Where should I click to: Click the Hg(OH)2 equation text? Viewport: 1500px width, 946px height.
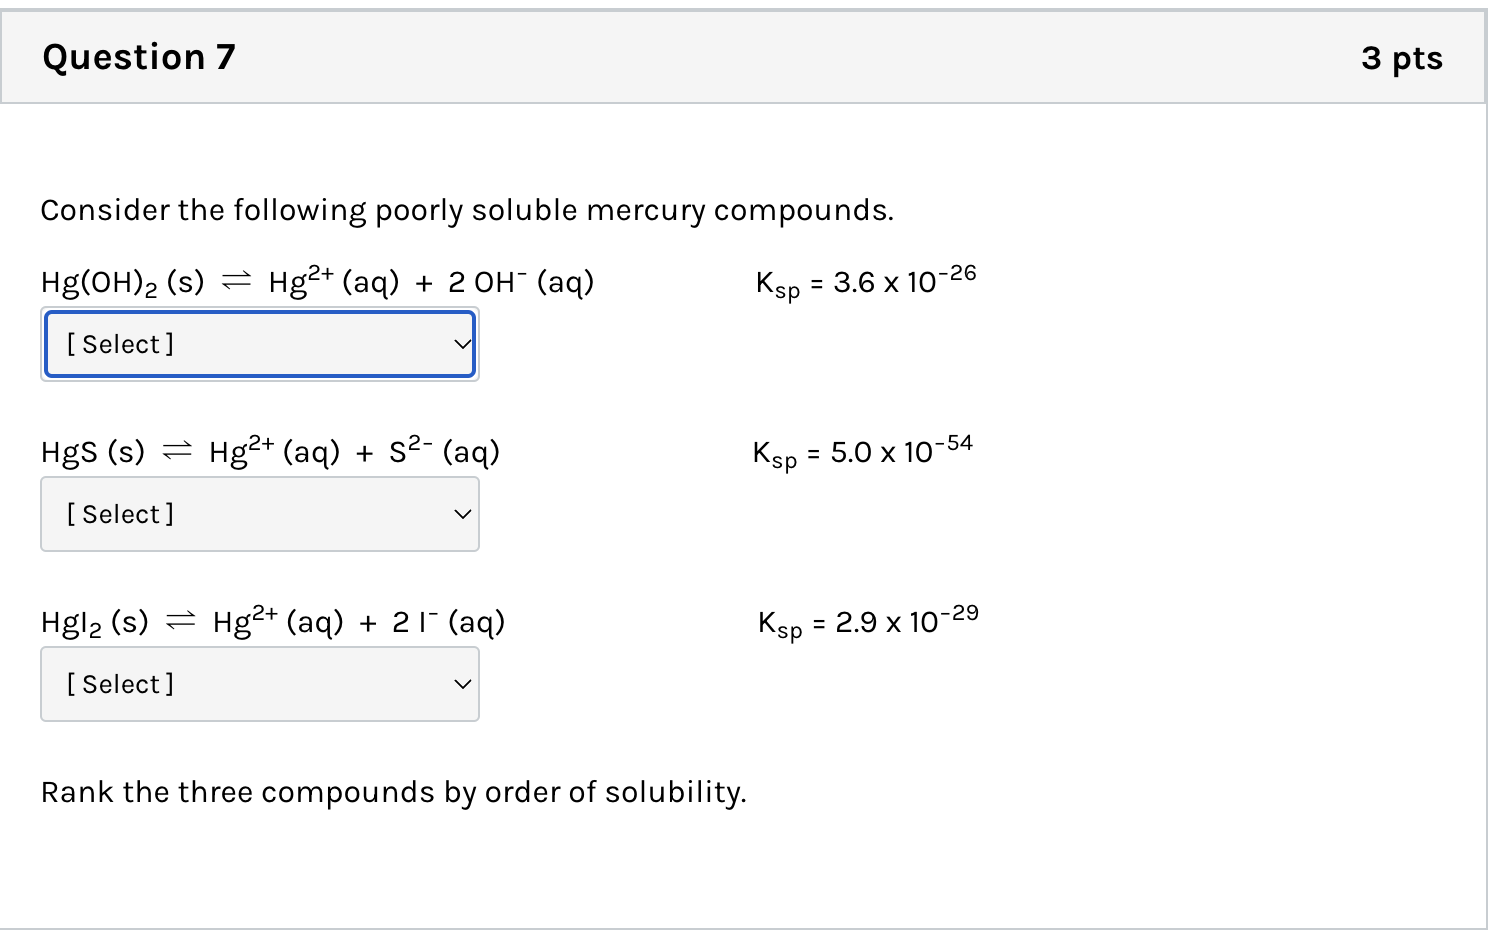click(x=317, y=281)
